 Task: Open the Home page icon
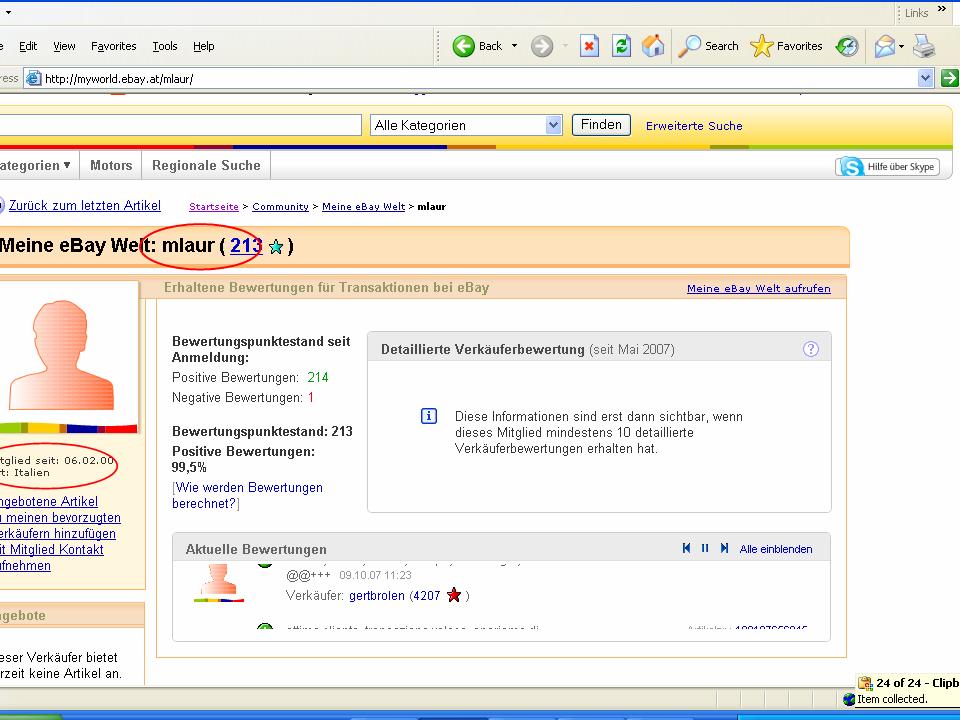tap(652, 46)
